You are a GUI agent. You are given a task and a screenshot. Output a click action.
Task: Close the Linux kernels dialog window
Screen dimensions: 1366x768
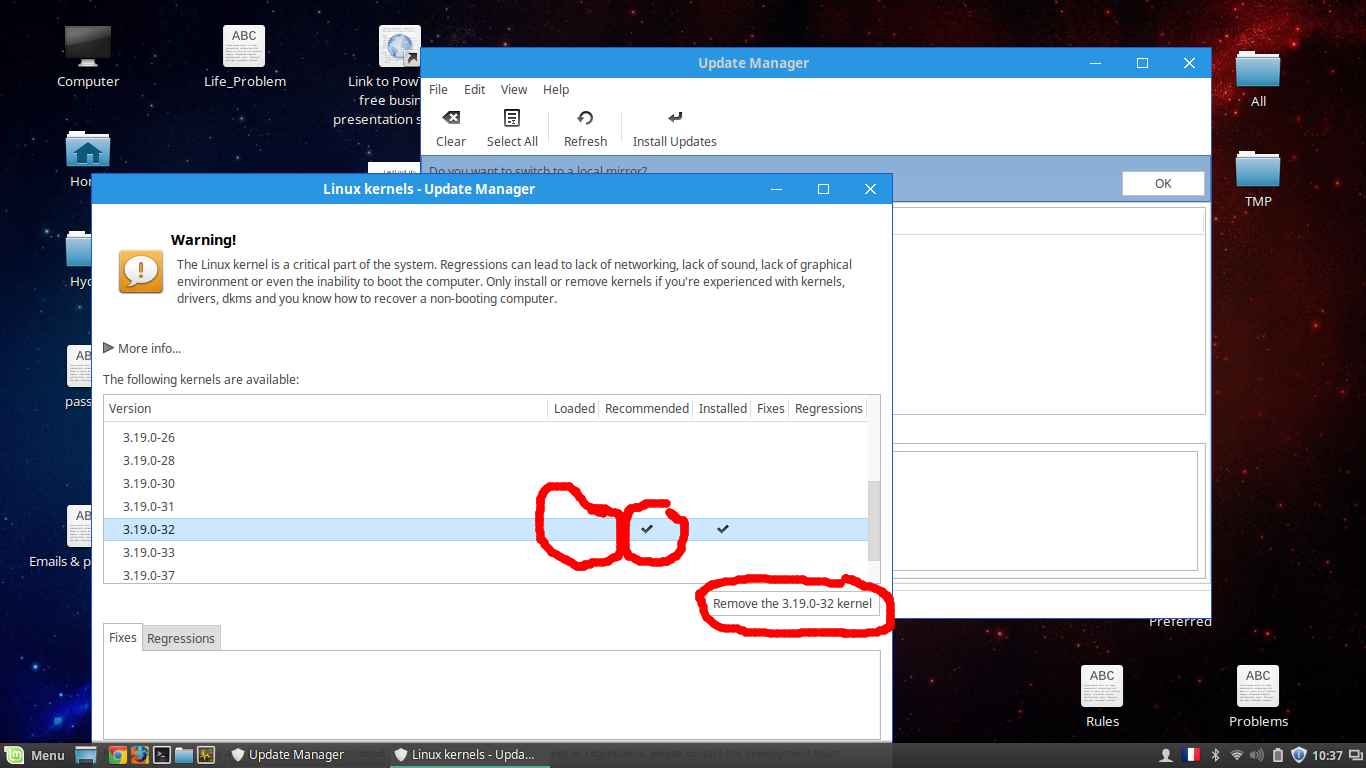(870, 189)
